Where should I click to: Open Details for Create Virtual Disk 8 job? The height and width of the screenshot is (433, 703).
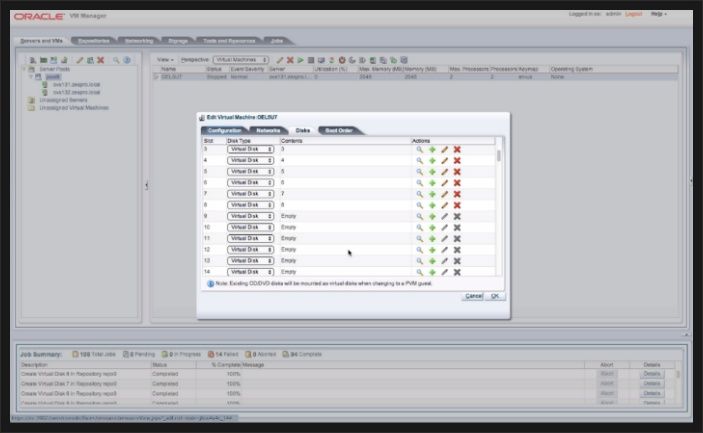point(652,374)
